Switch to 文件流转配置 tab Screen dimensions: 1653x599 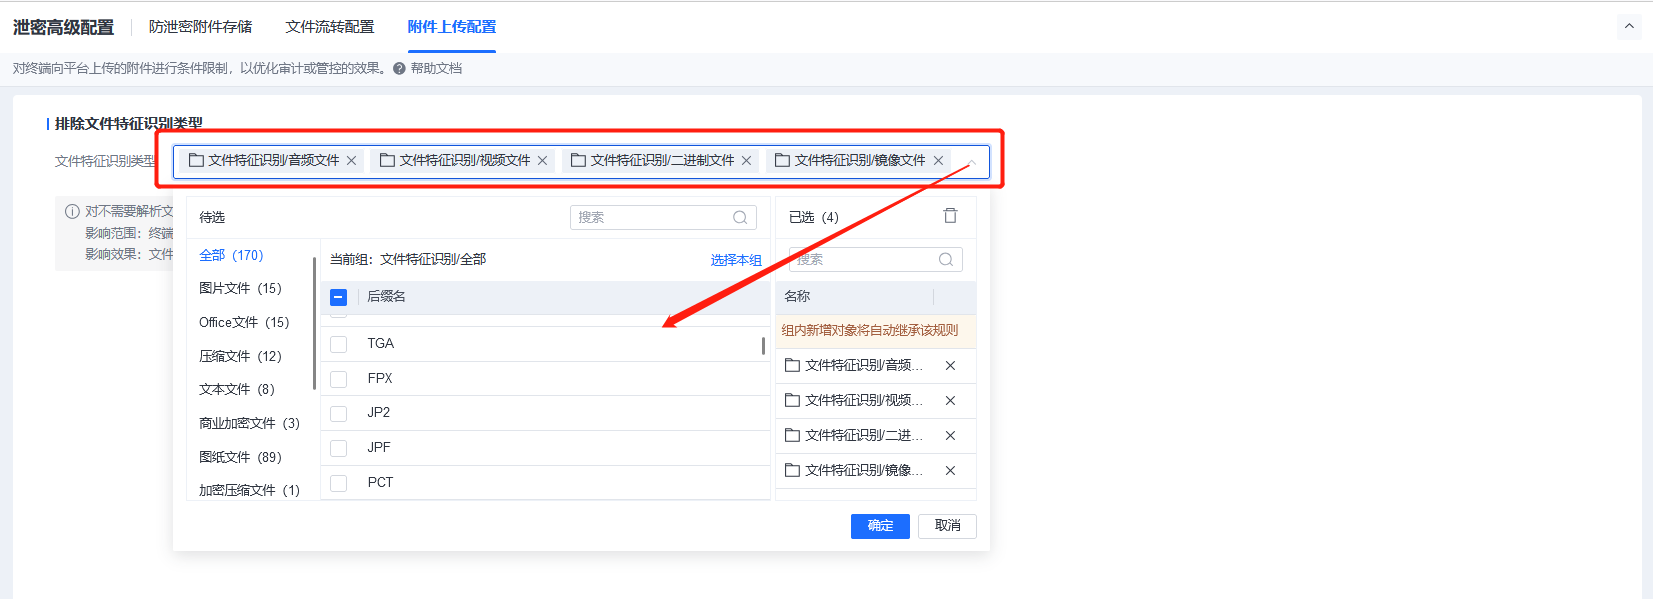(329, 27)
